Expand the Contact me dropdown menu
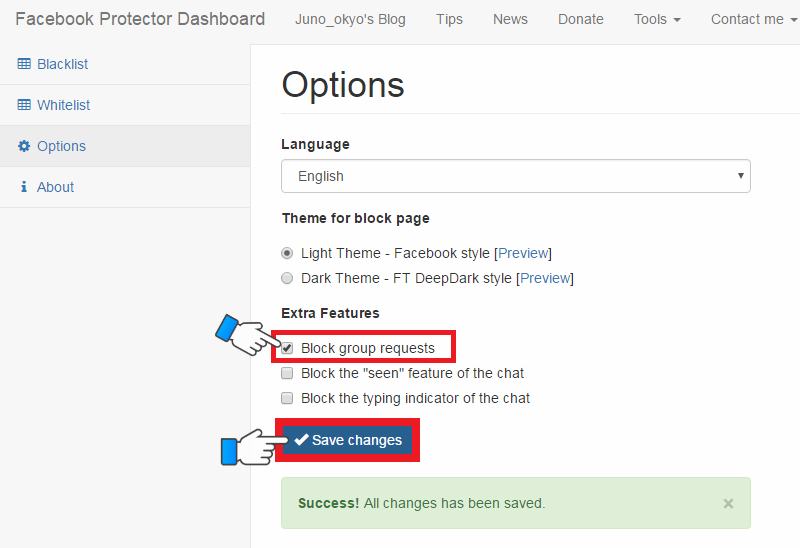The height and width of the screenshot is (548, 800). click(754, 19)
